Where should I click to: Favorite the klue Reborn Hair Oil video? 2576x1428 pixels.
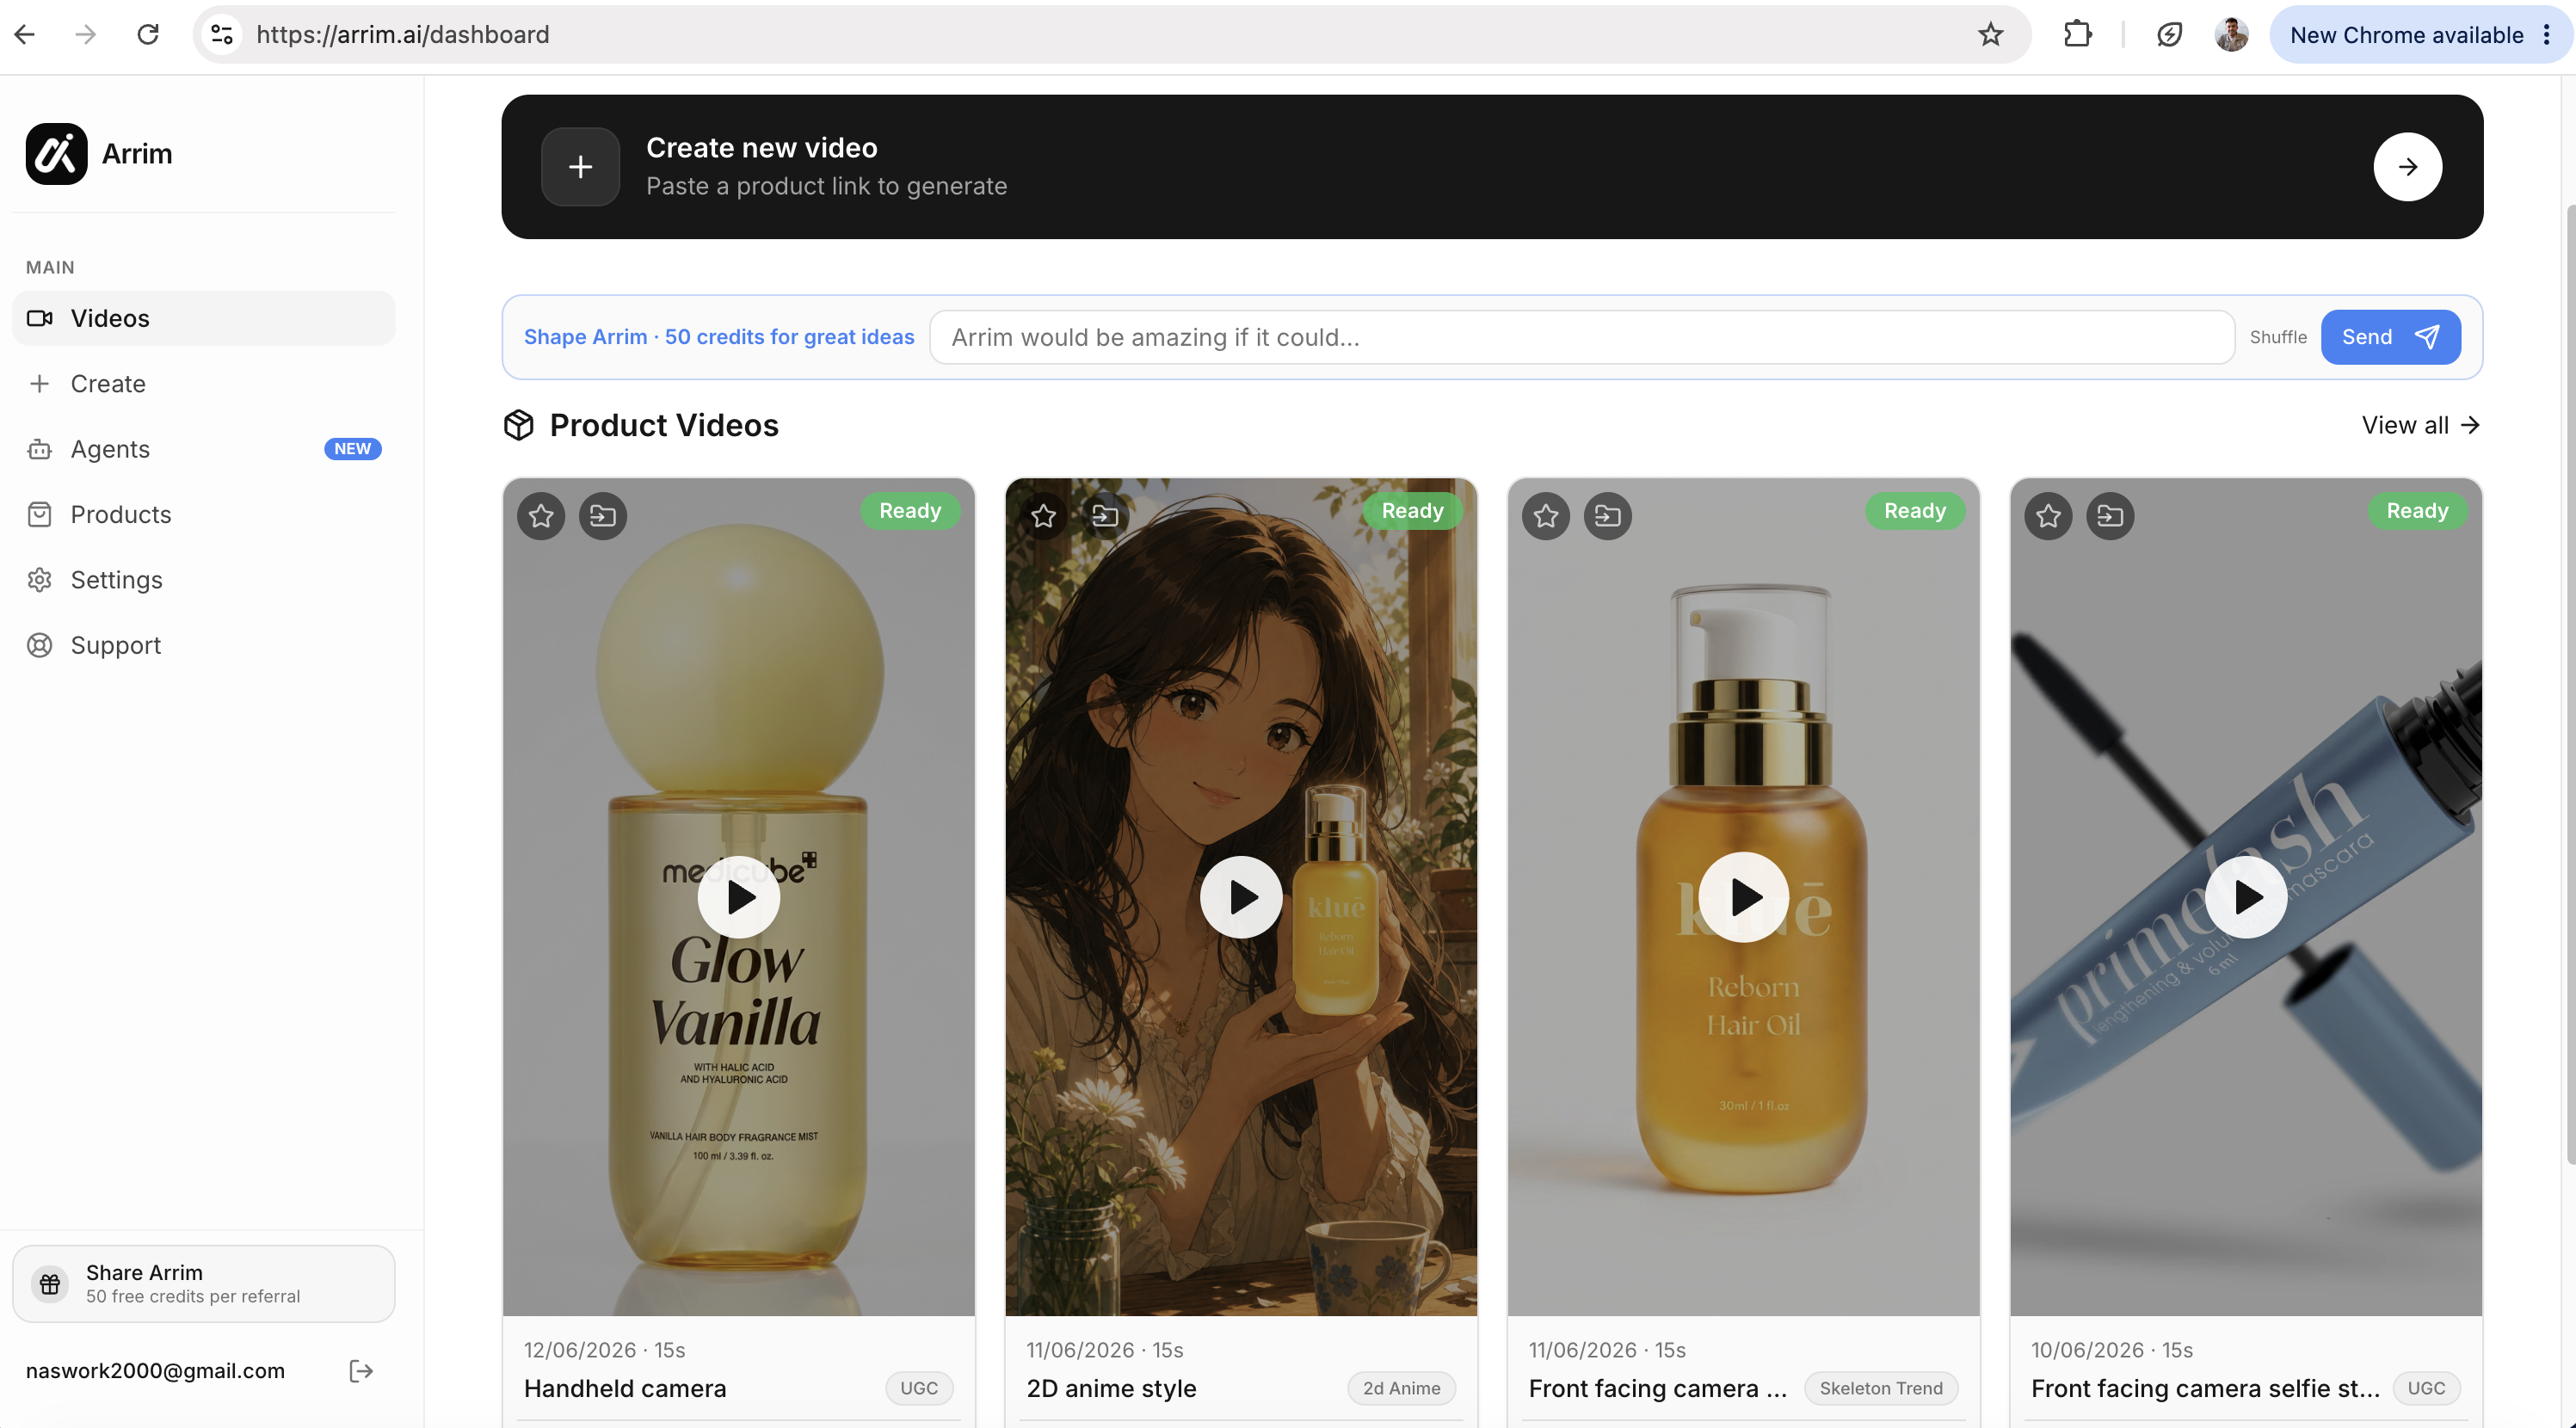pos(1546,515)
